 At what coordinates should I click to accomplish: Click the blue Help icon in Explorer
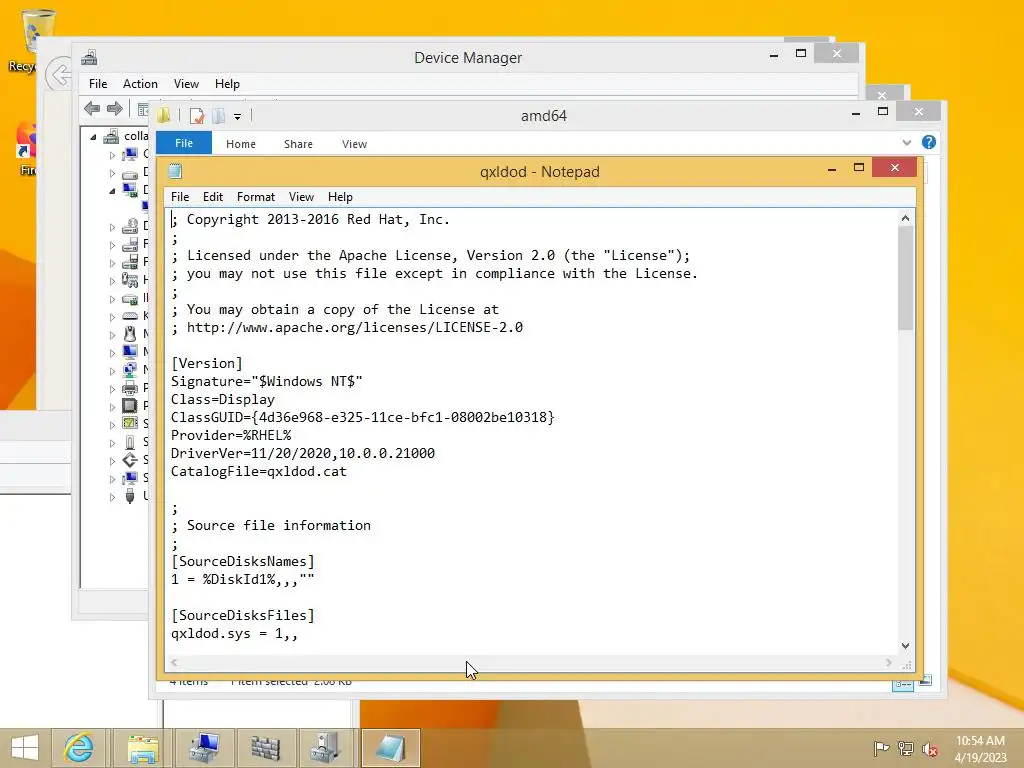coord(929,142)
